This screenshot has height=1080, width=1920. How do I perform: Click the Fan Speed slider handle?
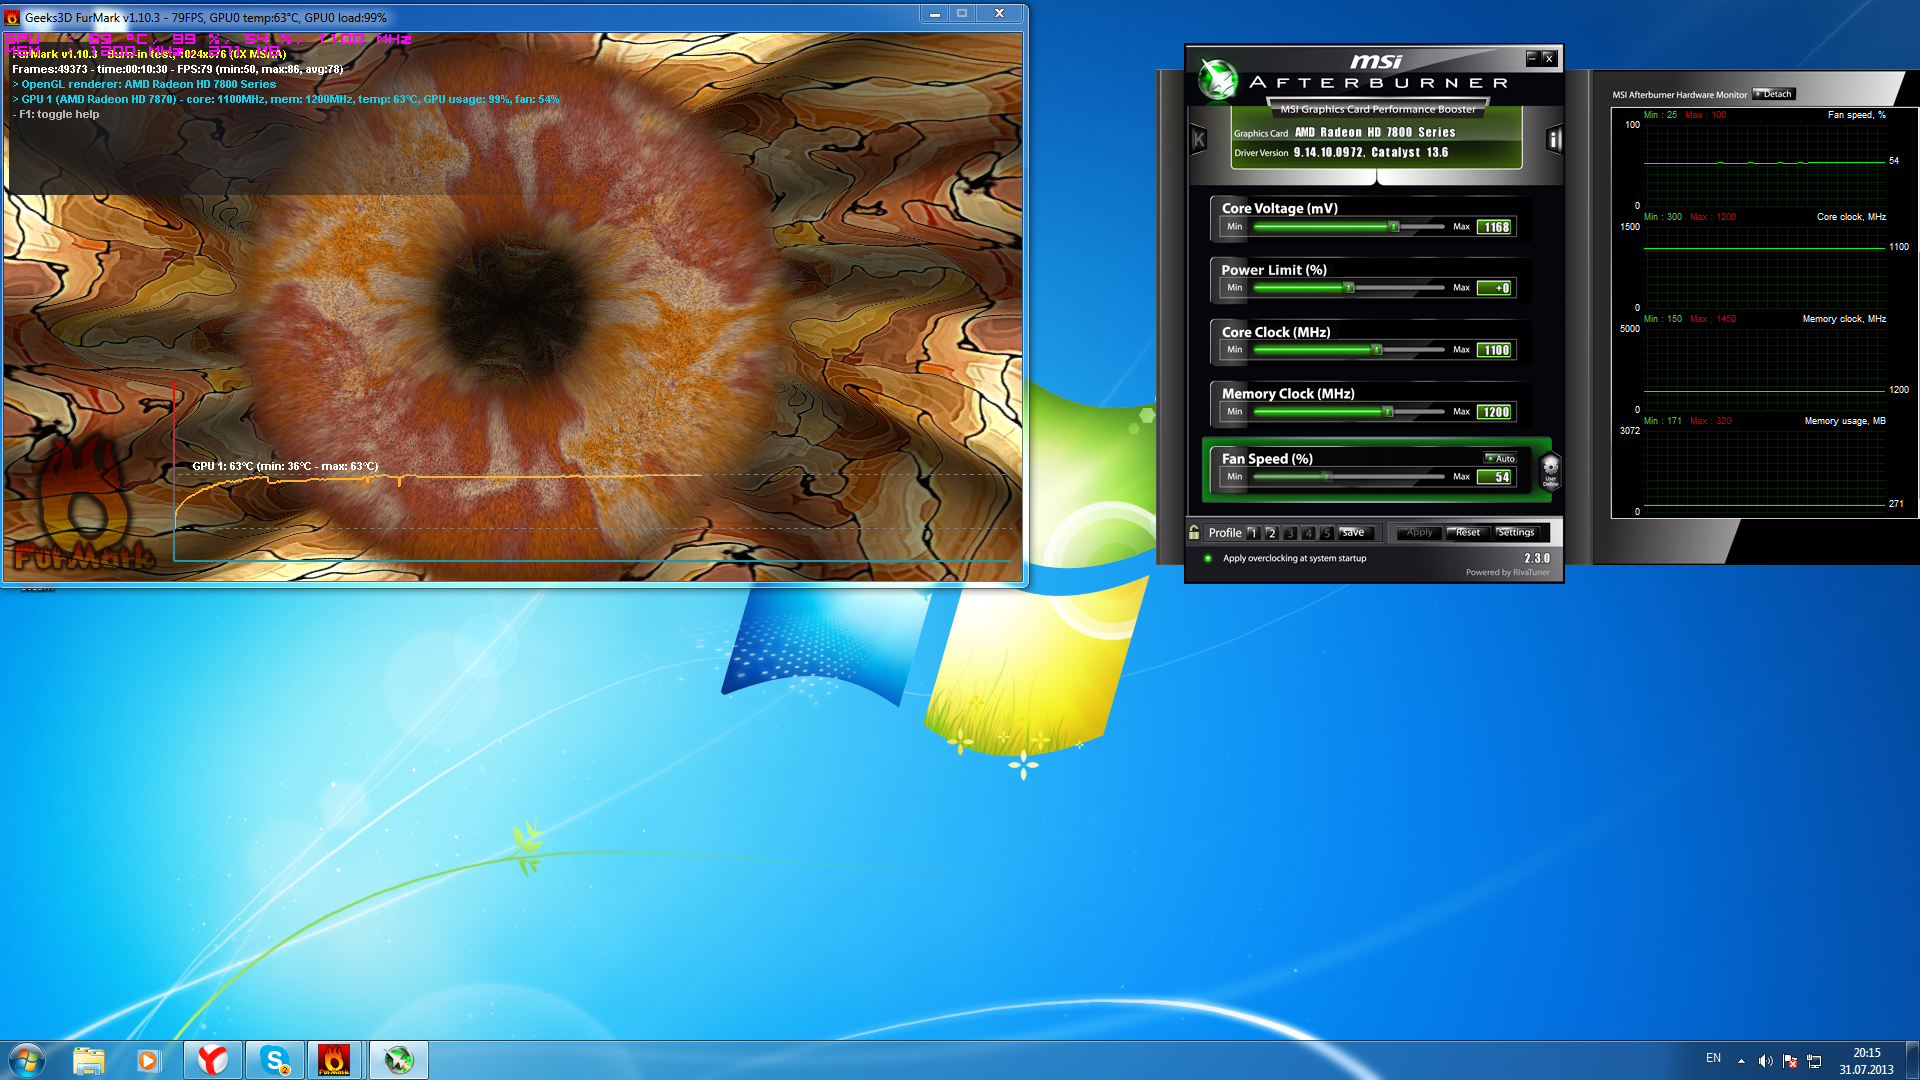click(x=1327, y=477)
